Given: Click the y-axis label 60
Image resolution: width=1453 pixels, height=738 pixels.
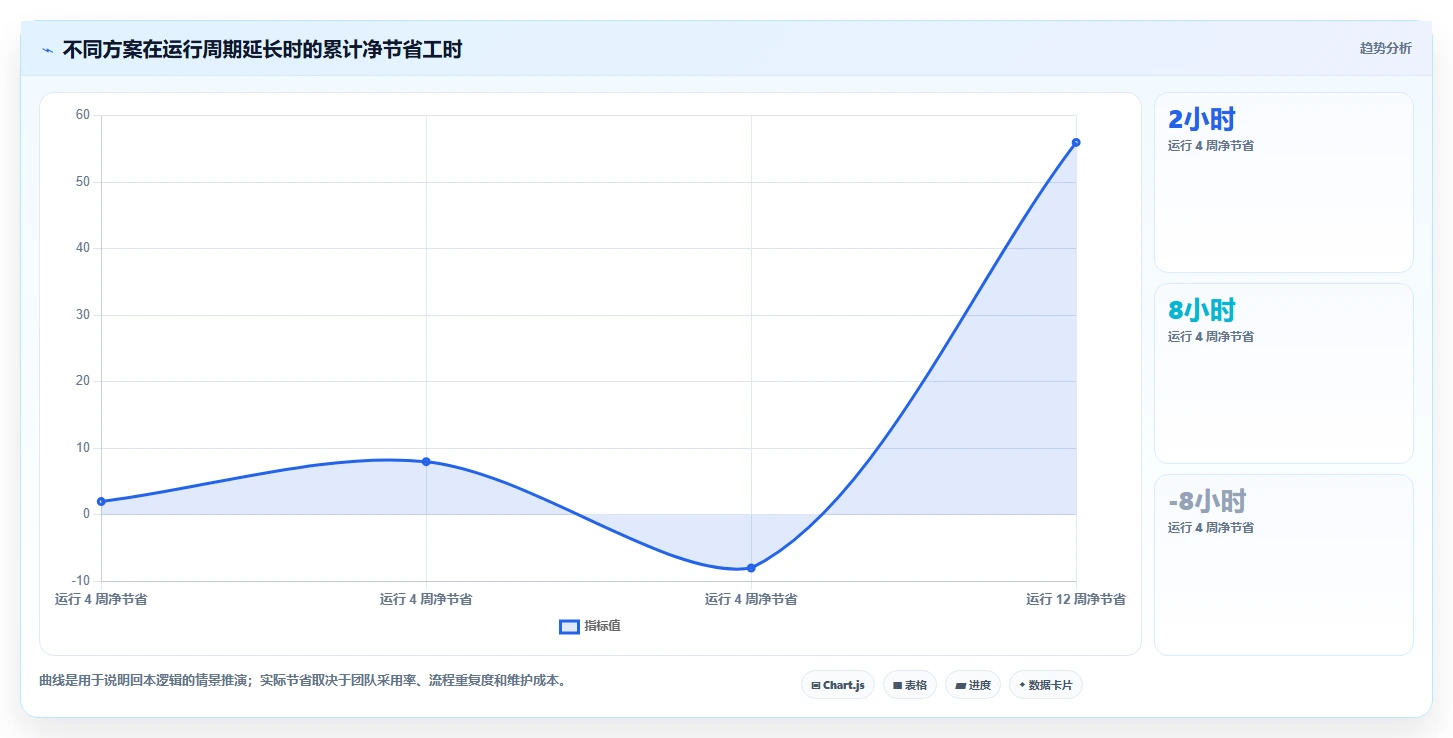Looking at the screenshot, I should (x=83, y=115).
